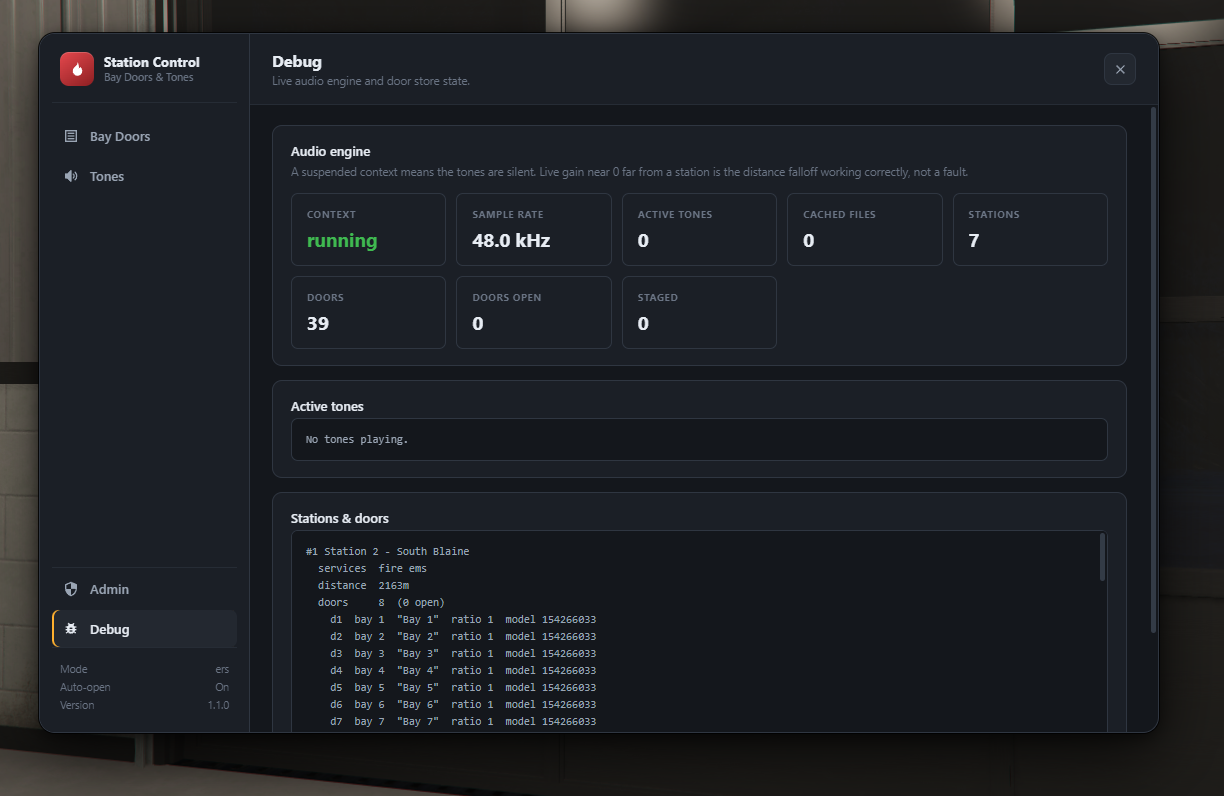The width and height of the screenshot is (1224, 796).
Task: Open the Tones section
Action: [144, 176]
